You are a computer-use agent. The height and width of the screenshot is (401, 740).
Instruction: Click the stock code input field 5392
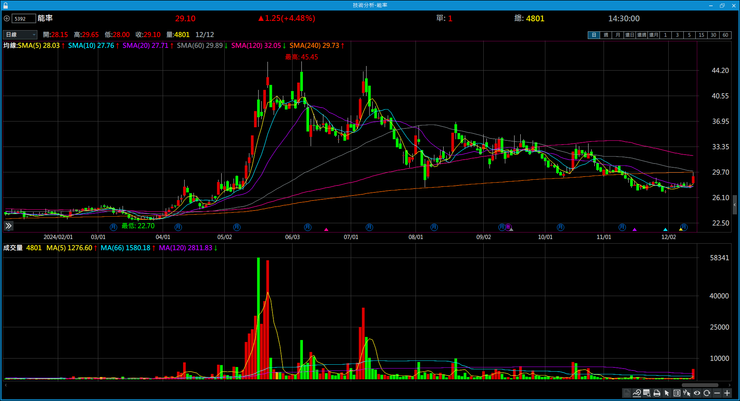pyautogui.click(x=21, y=18)
